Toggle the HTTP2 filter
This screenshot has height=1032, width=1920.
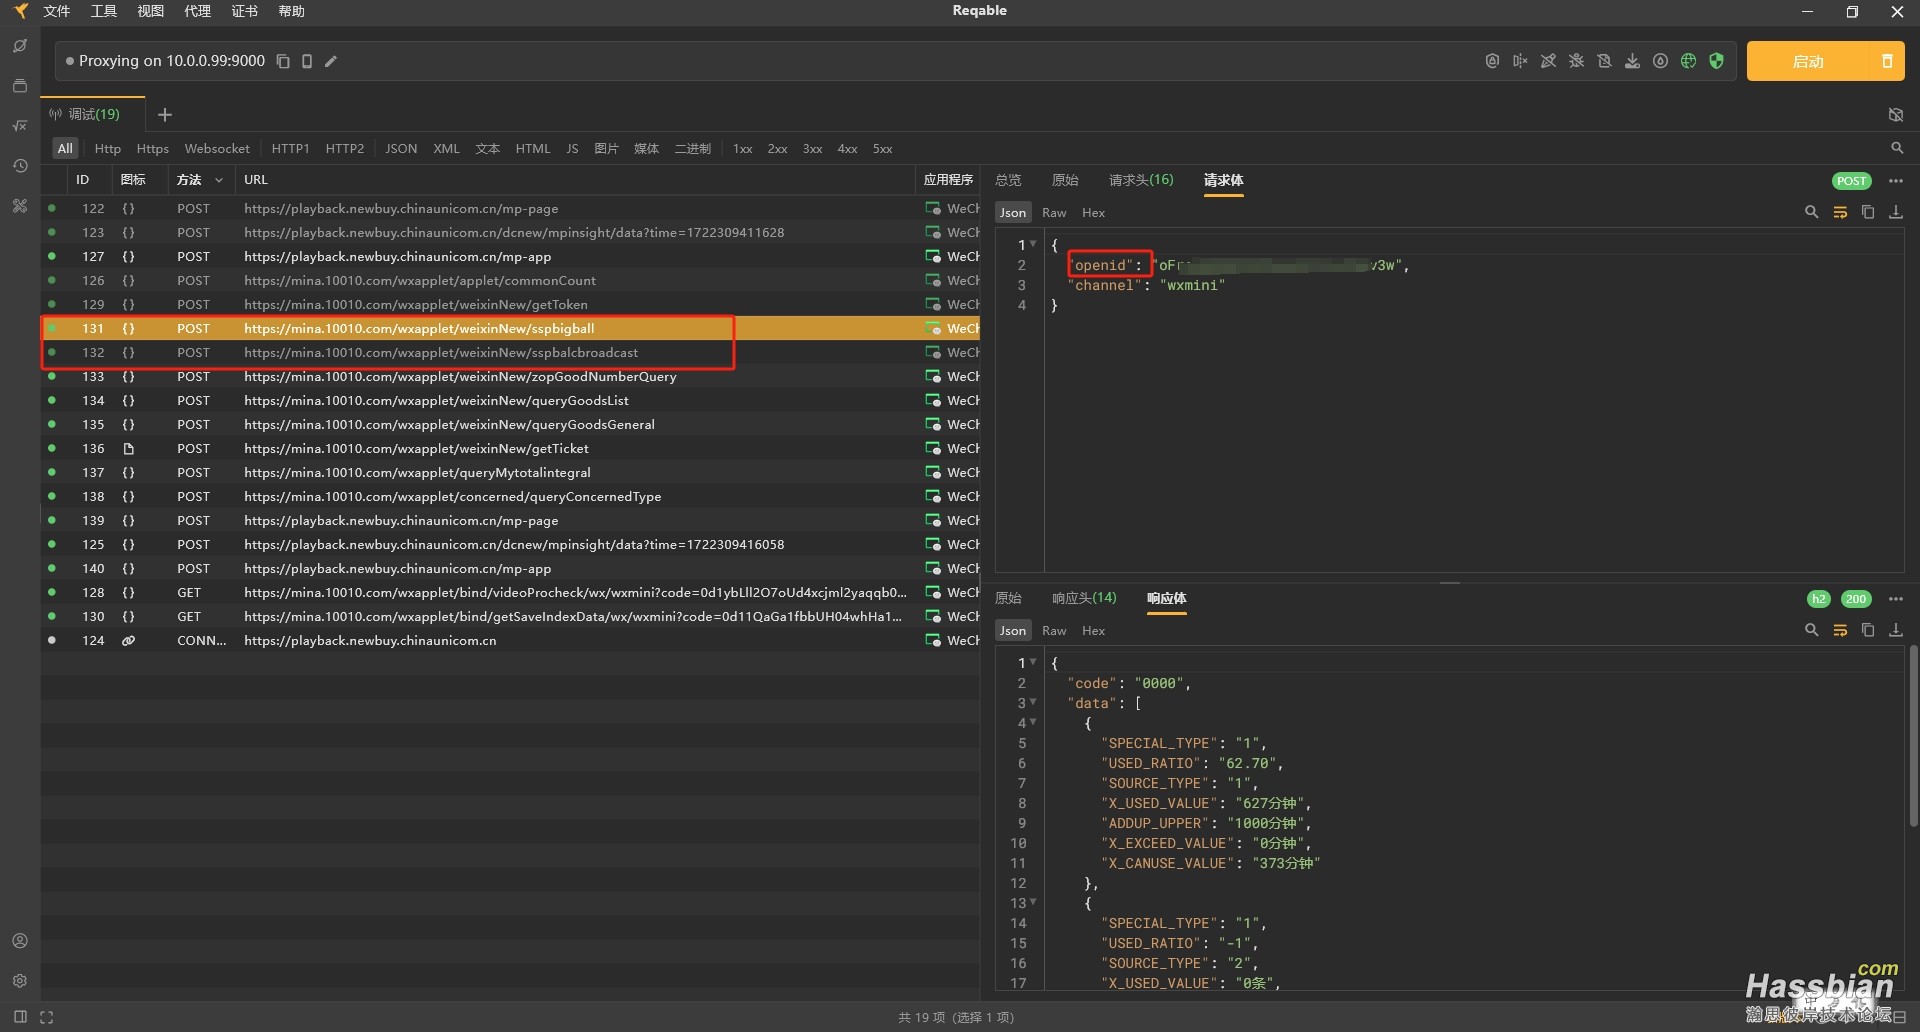click(344, 148)
